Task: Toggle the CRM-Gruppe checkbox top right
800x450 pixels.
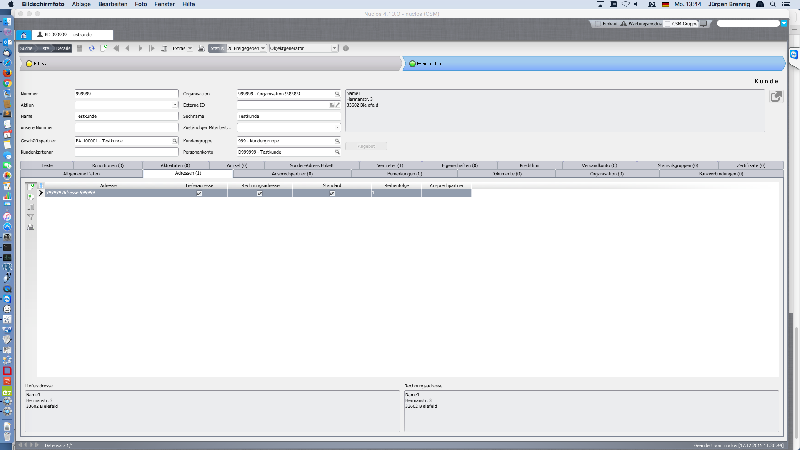Action: click(667, 23)
